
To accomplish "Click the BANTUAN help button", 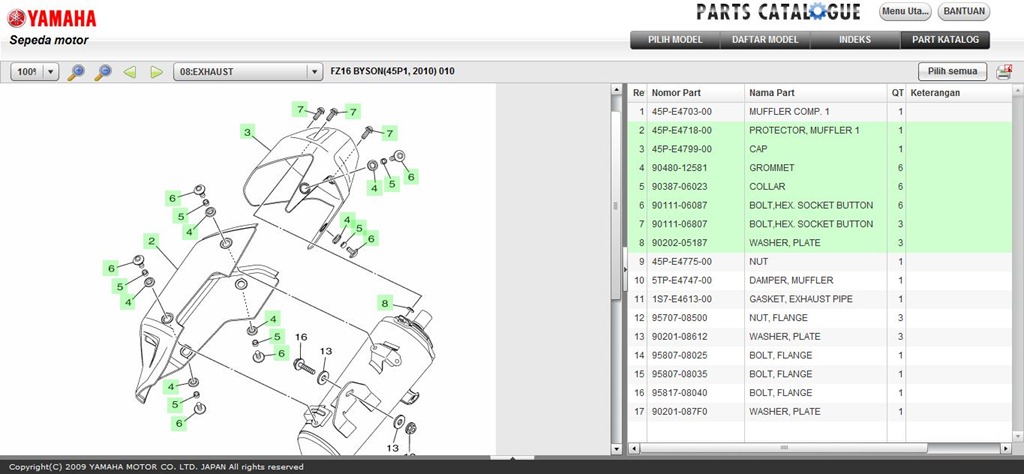I will [x=964, y=12].
